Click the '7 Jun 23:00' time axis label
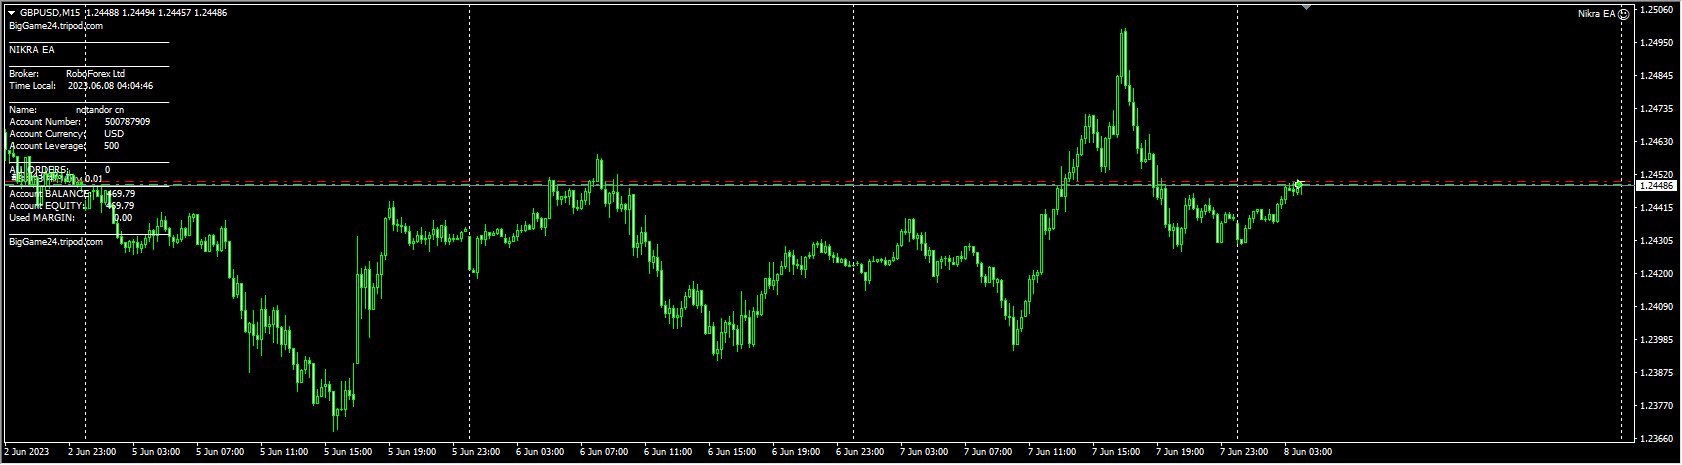 pos(1244,452)
